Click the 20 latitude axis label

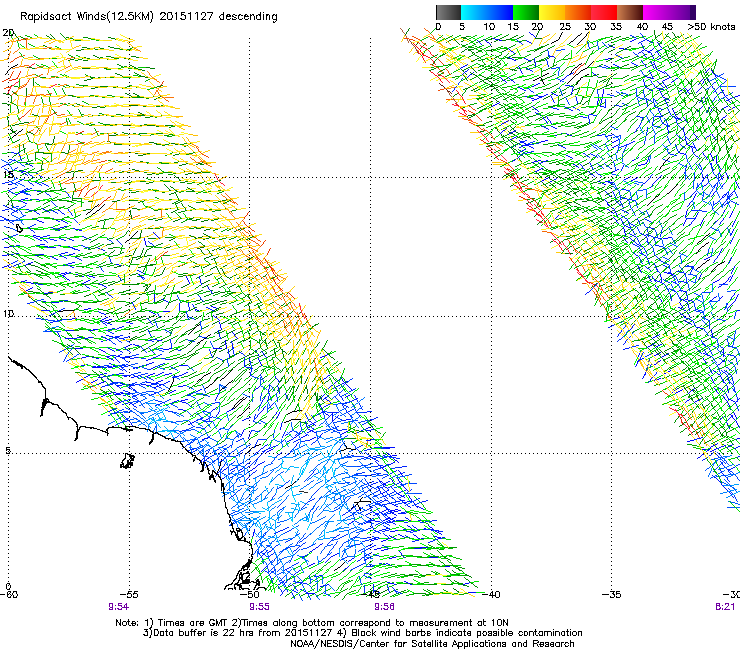pos(8,33)
